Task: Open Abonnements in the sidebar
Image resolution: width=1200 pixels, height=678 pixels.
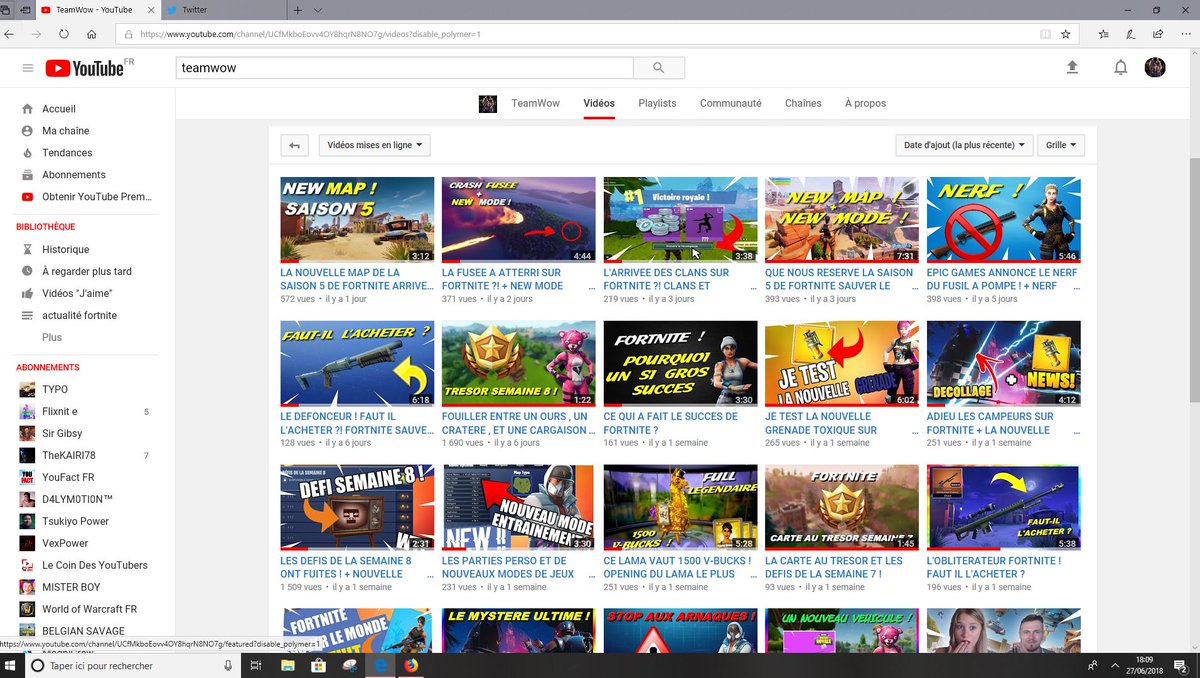Action: [x=73, y=175]
